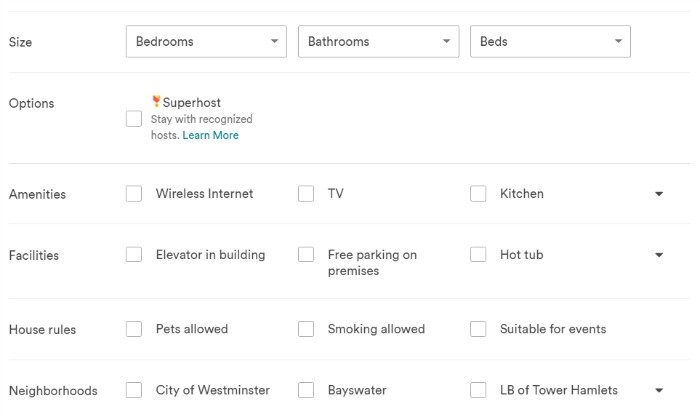Expand the Amenities row arrow
The image size is (700, 417).
pos(659,194)
